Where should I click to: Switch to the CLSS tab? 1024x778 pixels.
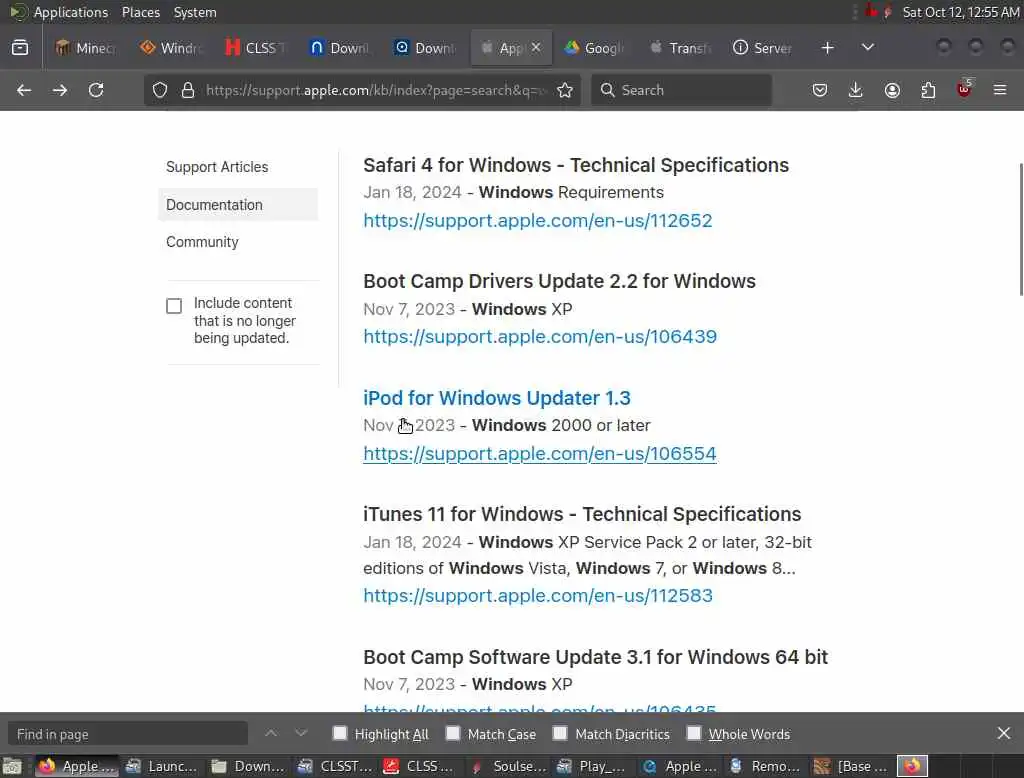click(255, 48)
